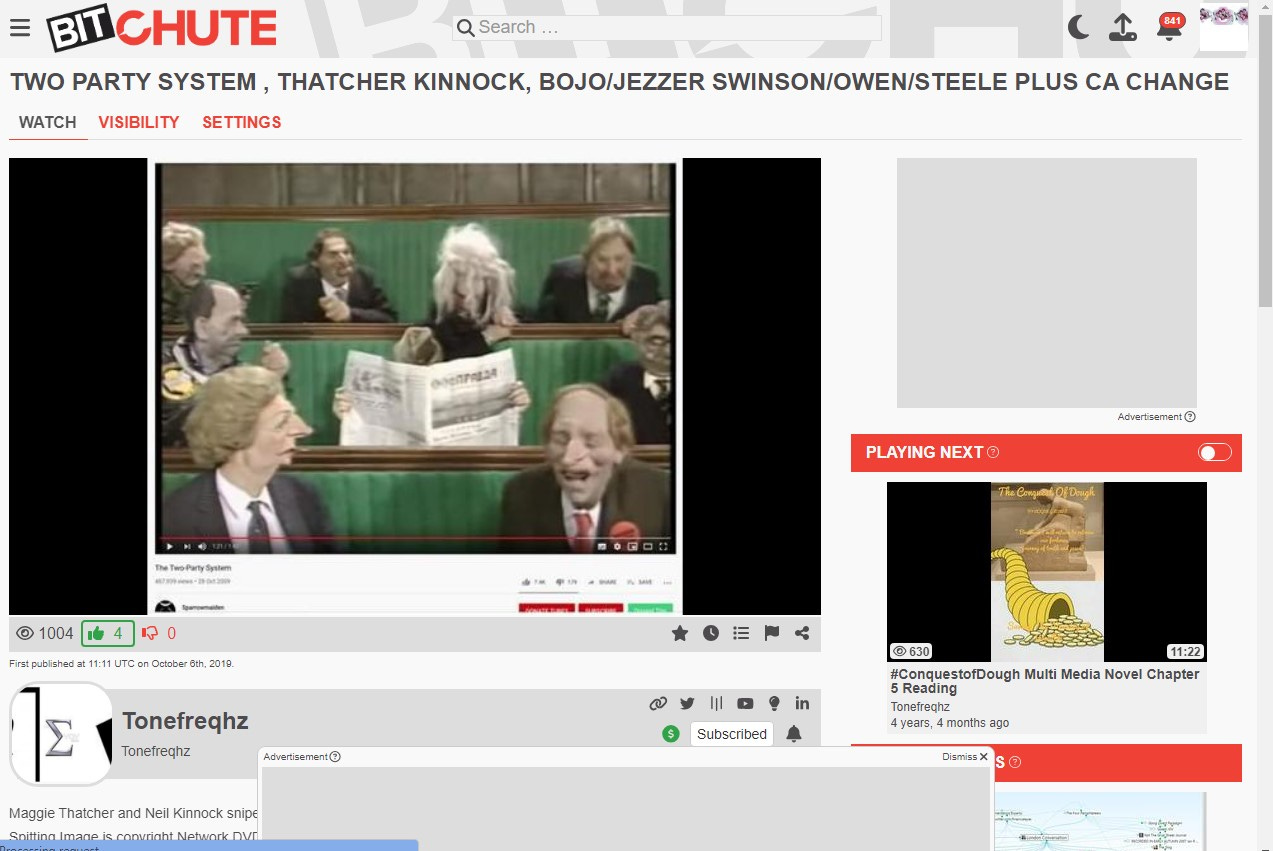1273x851 pixels.
Task: Open #ConquestofDough Chapter 5 Reading title
Action: point(1045,681)
